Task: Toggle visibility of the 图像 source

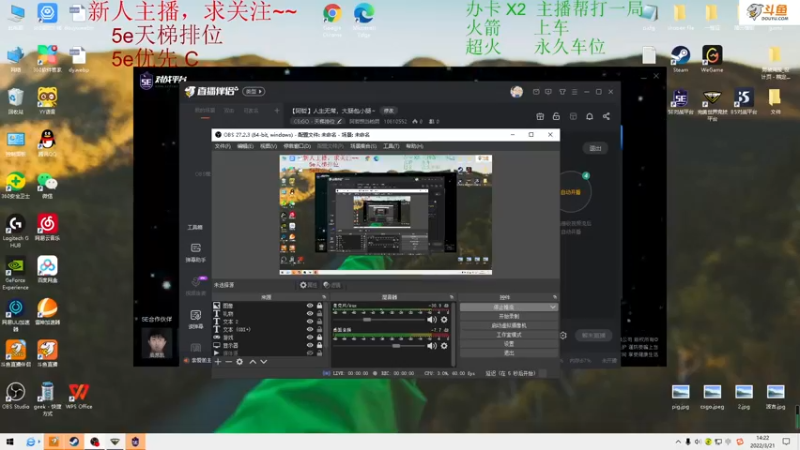Action: 310,306
